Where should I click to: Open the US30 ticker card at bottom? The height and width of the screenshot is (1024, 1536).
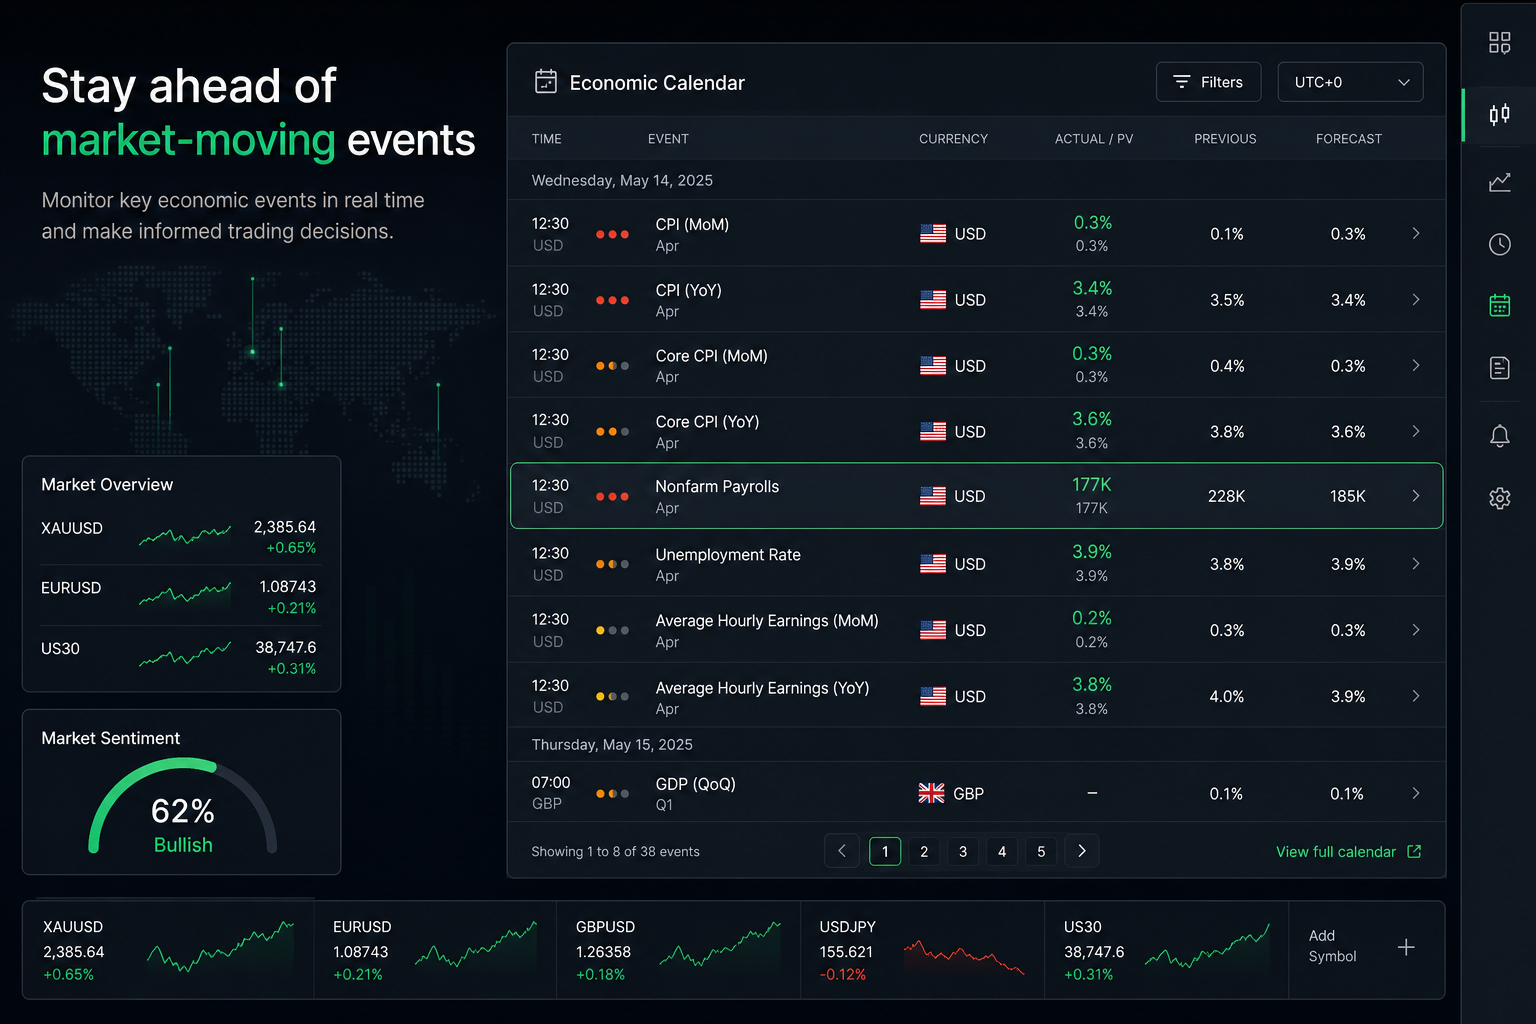tap(1166, 950)
